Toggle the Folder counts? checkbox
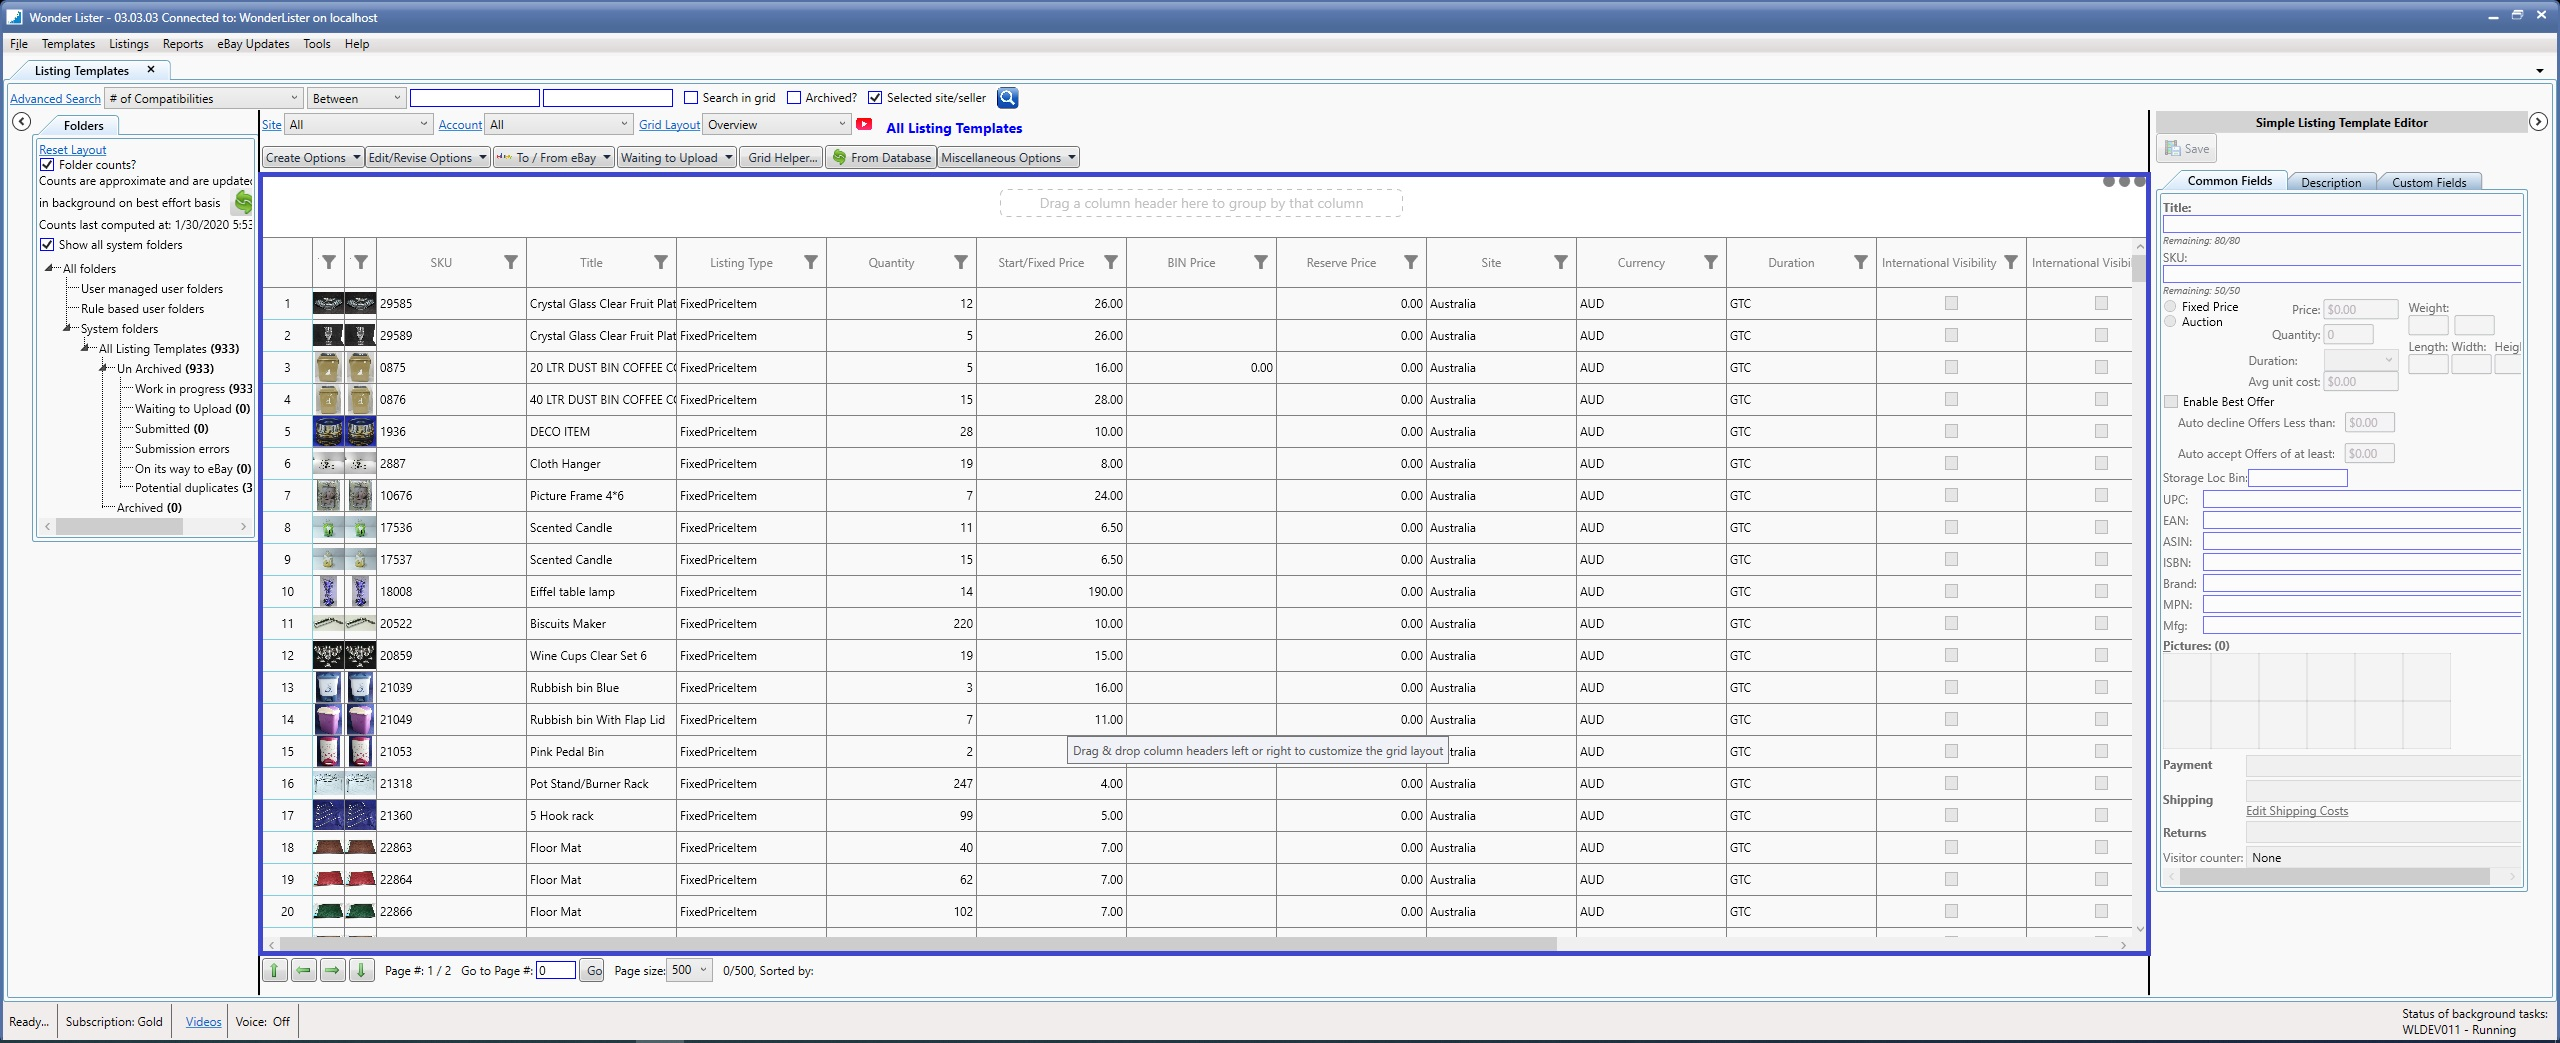Image resolution: width=2560 pixels, height=1043 pixels. (47, 165)
